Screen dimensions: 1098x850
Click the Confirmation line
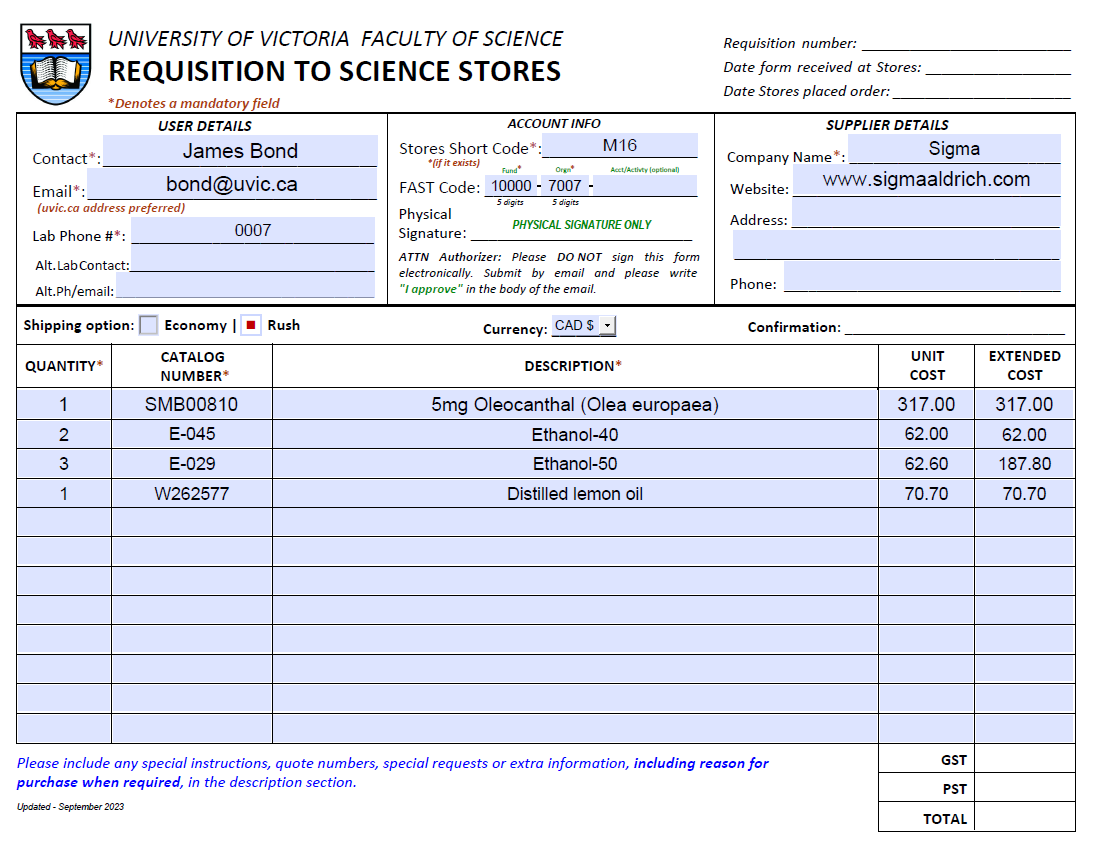coord(954,327)
